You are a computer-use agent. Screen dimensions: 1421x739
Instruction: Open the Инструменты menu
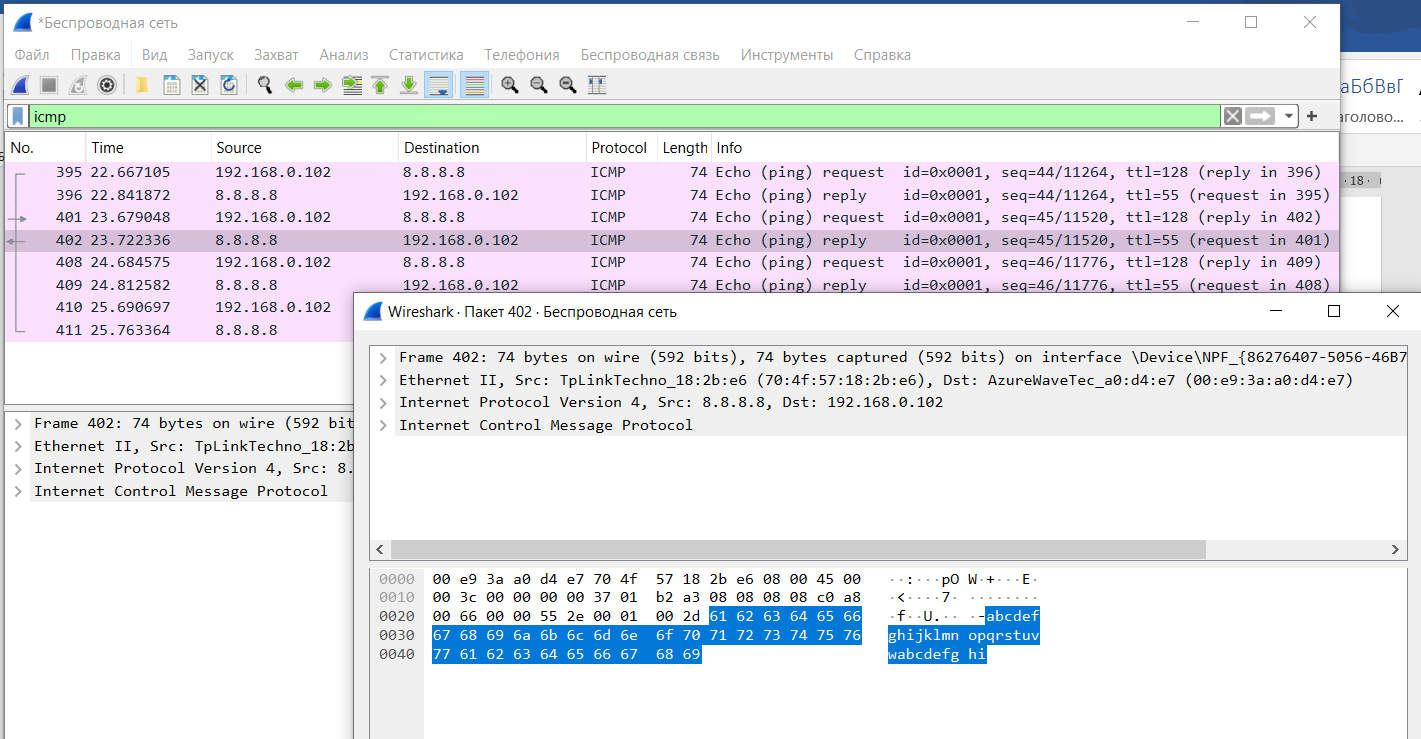coord(787,55)
